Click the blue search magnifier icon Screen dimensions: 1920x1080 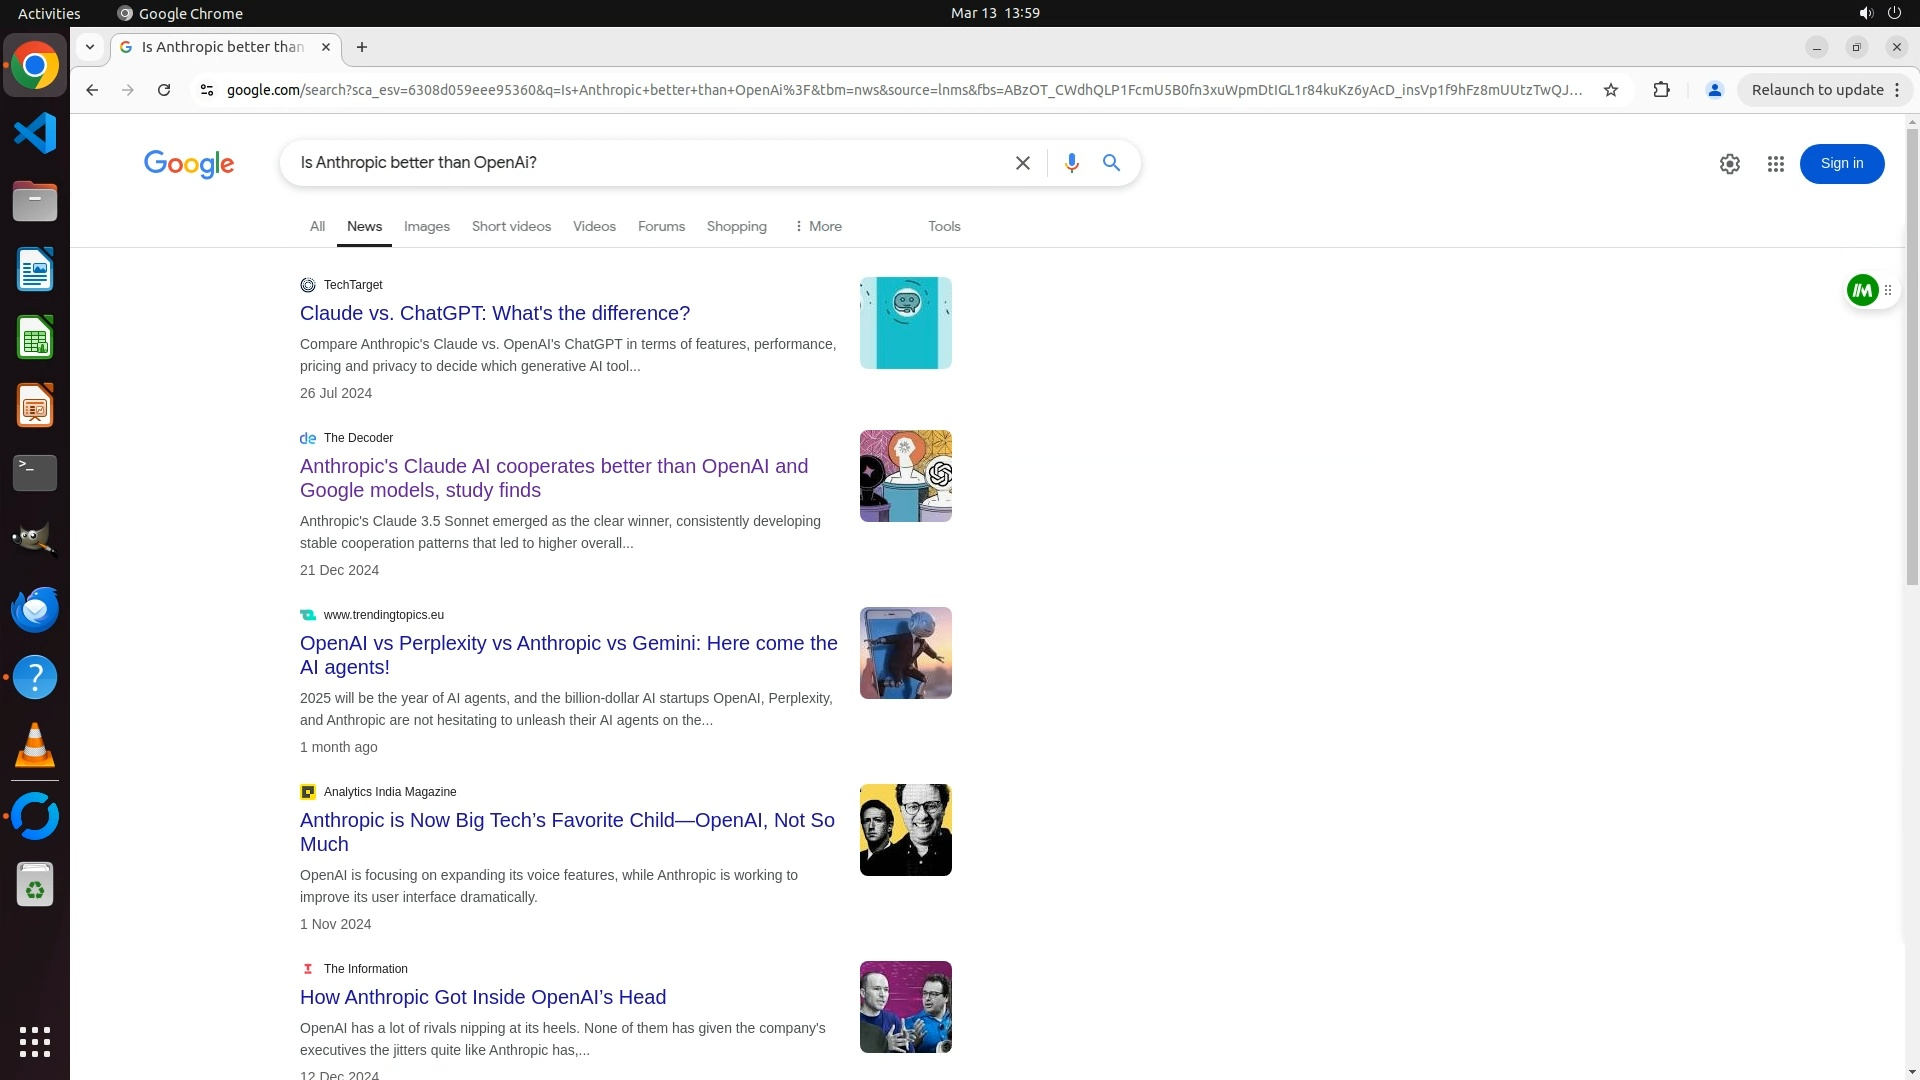(1111, 163)
